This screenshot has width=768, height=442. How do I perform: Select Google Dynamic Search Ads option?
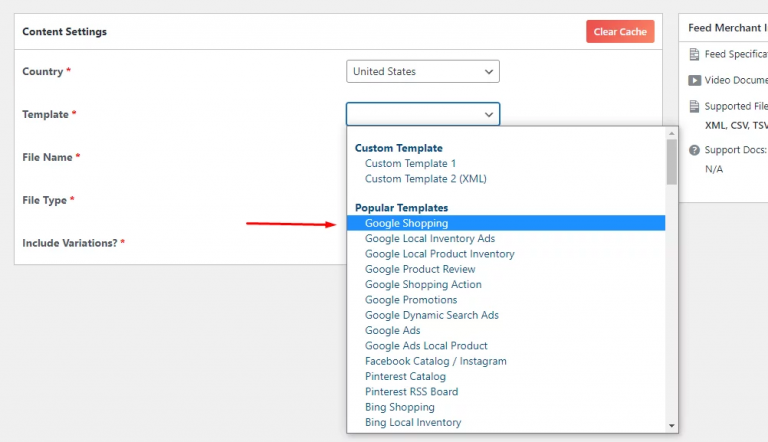pyautogui.click(x=431, y=315)
